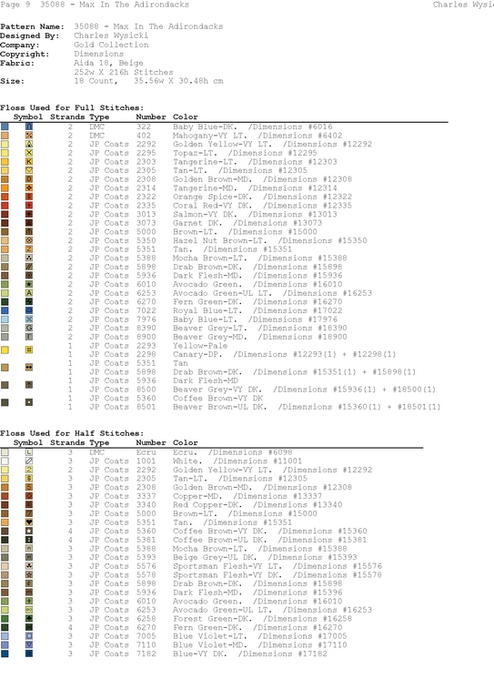Click the page header 'Page 9 35088 - Max In The Adirondacks'
Screen dimensions: 494x699
coord(95,4)
